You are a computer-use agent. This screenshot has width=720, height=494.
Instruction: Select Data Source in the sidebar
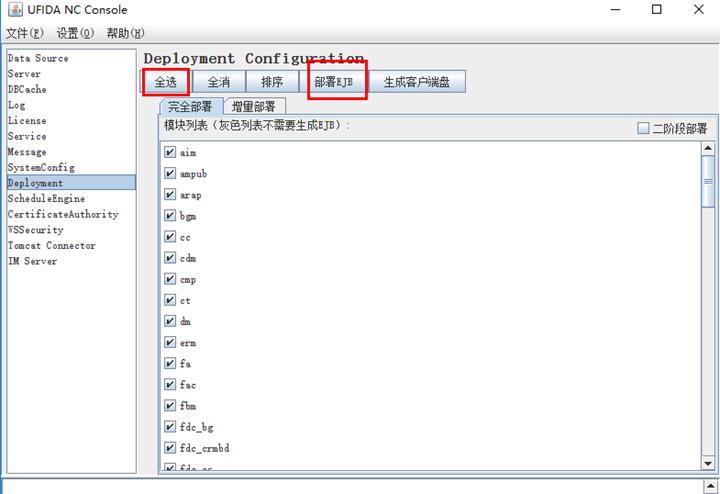[x=71, y=58]
